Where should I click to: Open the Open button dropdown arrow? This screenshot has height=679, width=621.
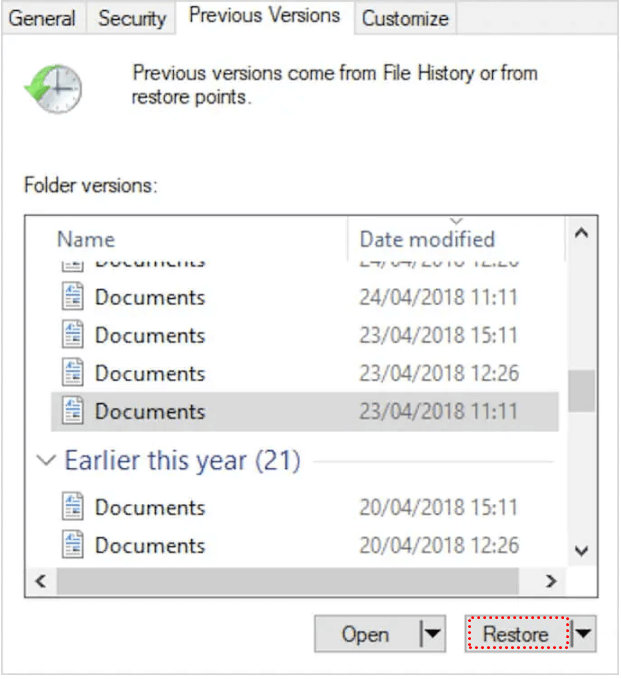pyautogui.click(x=431, y=634)
